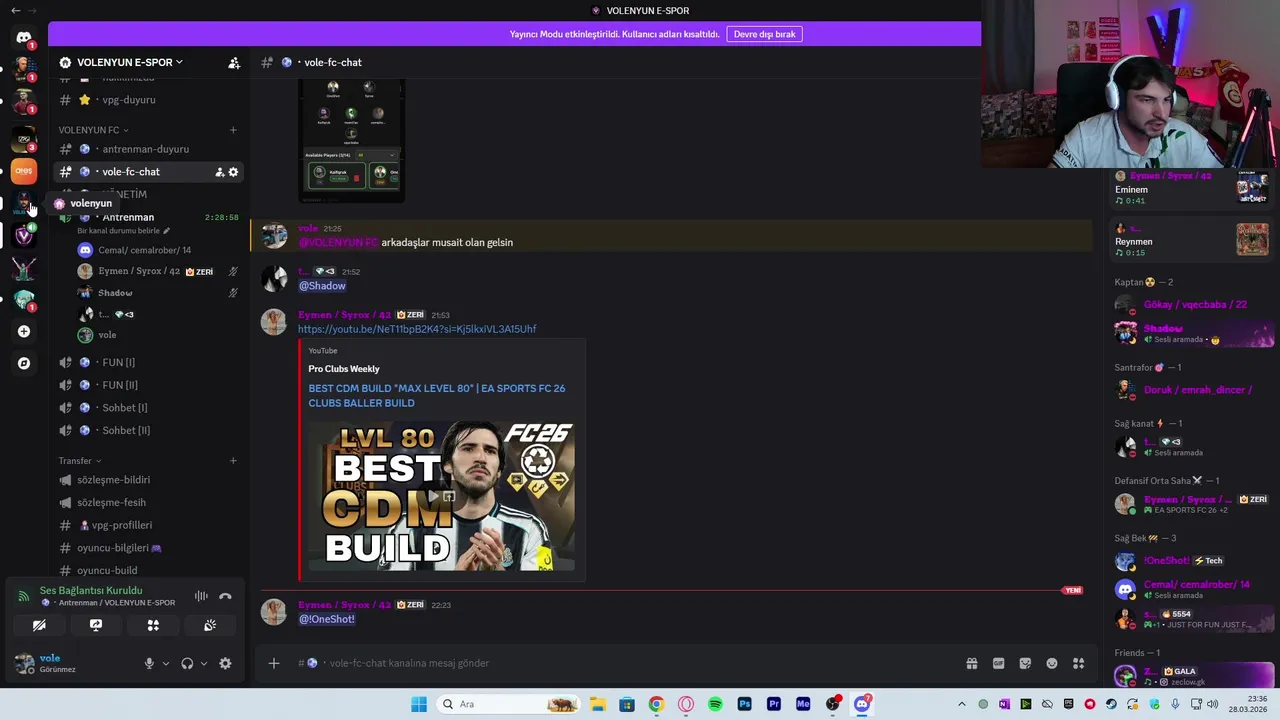Open Doruk / emrah_dincer member profile
The height and width of the screenshot is (720, 1280).
[1192, 390]
